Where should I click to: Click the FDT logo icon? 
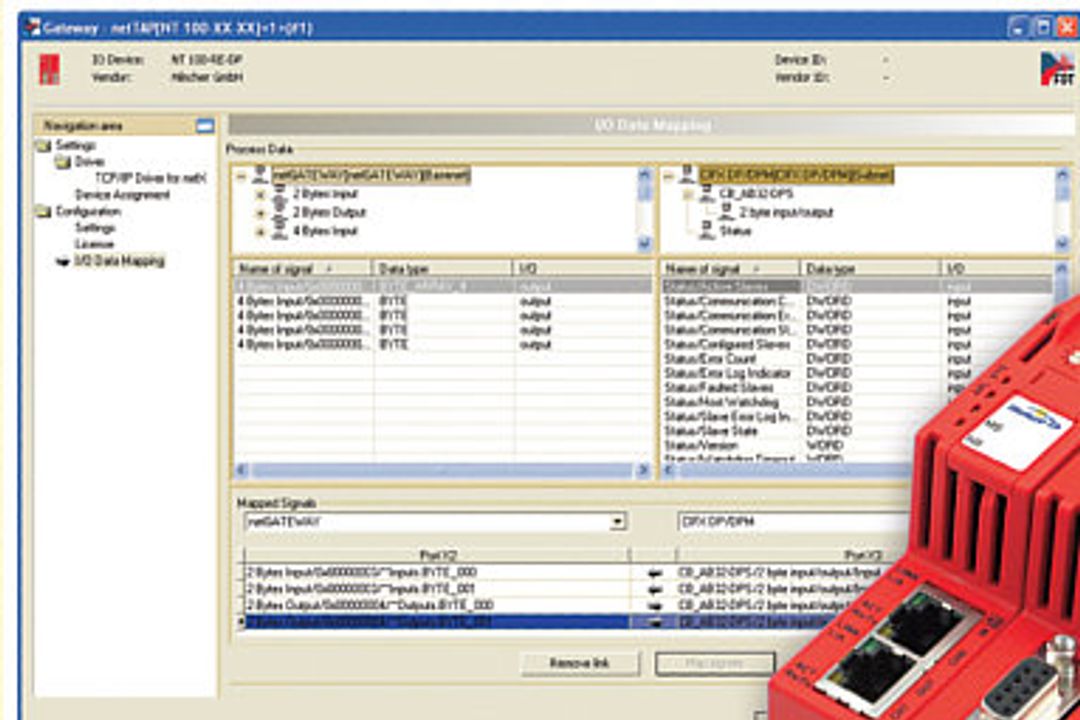(x=1057, y=69)
